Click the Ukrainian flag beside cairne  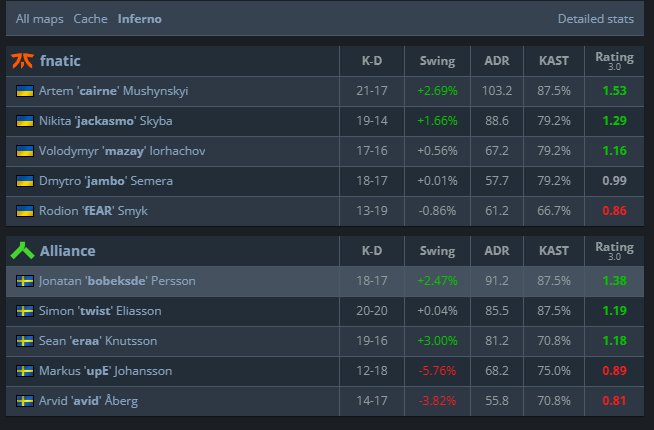25,91
